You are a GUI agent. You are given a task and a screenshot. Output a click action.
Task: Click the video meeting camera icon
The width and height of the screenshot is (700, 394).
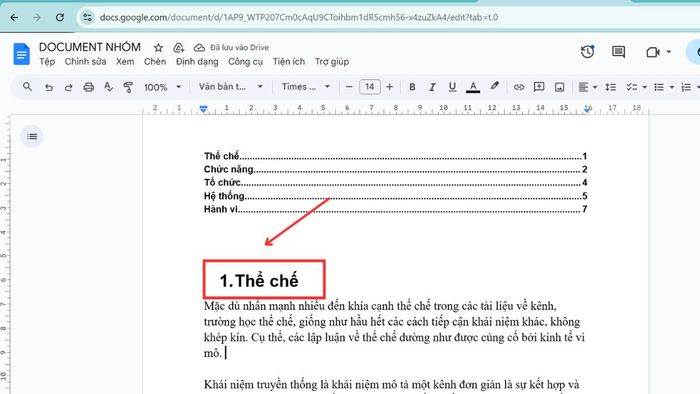point(653,52)
